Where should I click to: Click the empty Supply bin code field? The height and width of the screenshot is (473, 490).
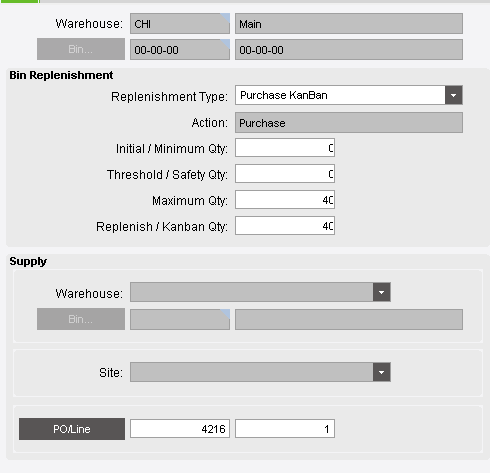coord(180,320)
